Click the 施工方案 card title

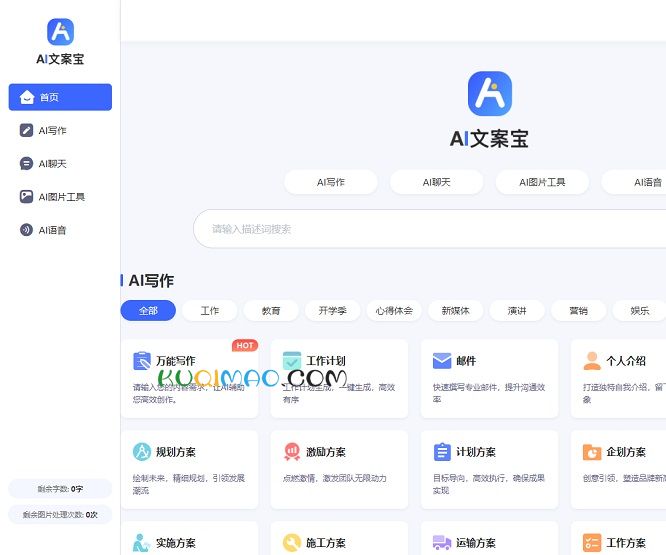(x=326, y=543)
